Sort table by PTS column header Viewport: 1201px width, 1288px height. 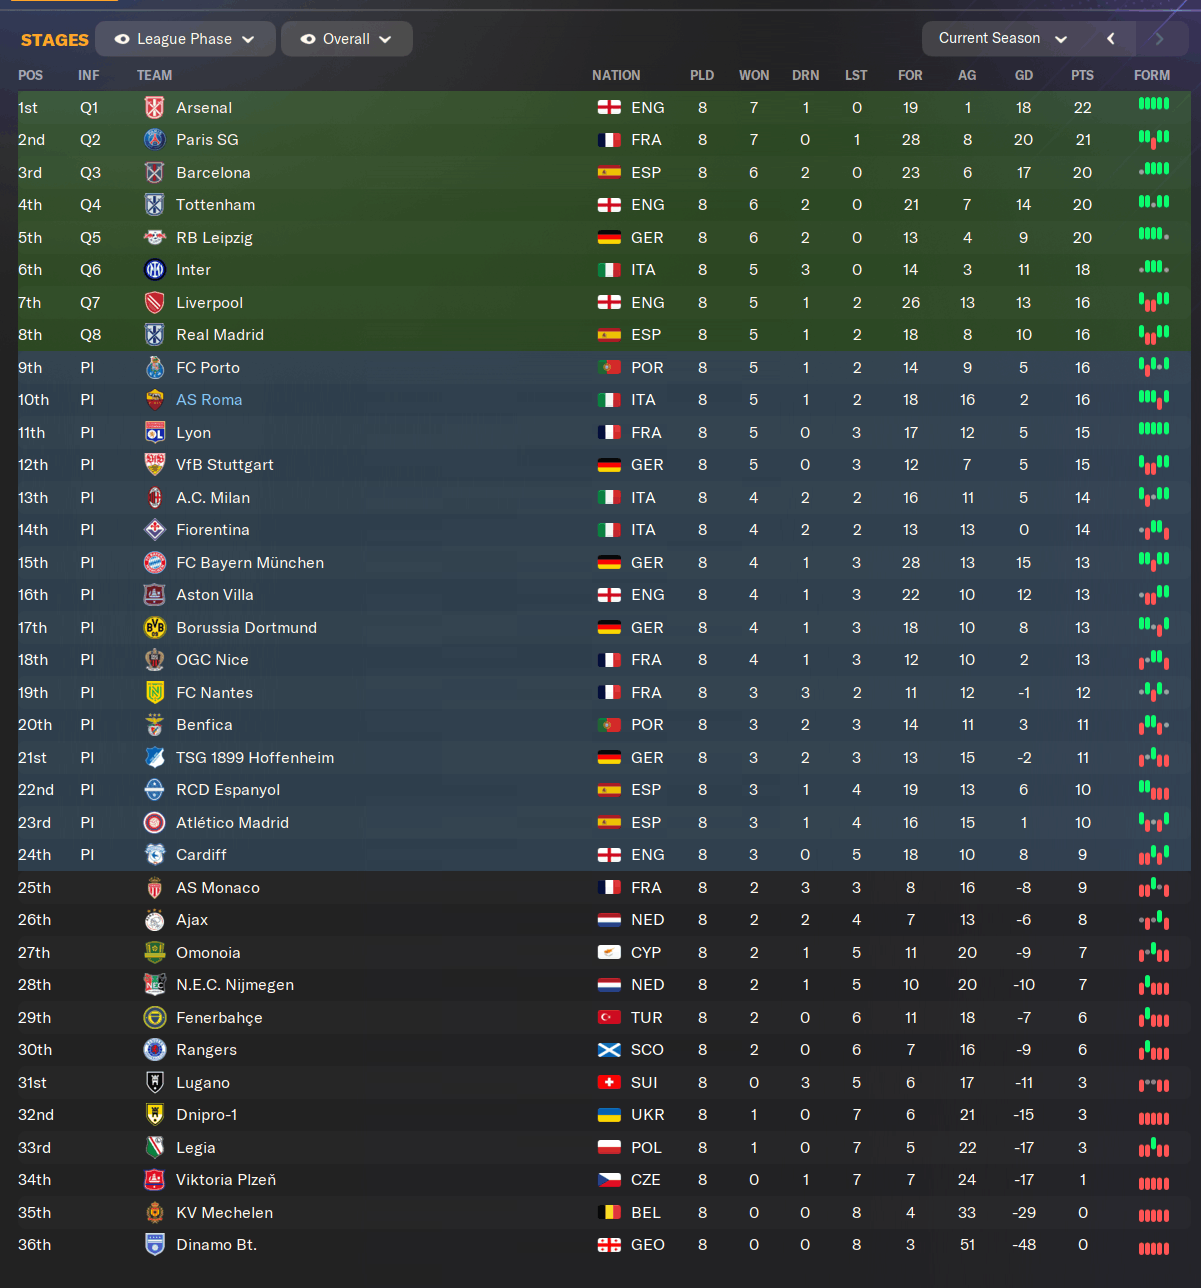tap(1082, 75)
